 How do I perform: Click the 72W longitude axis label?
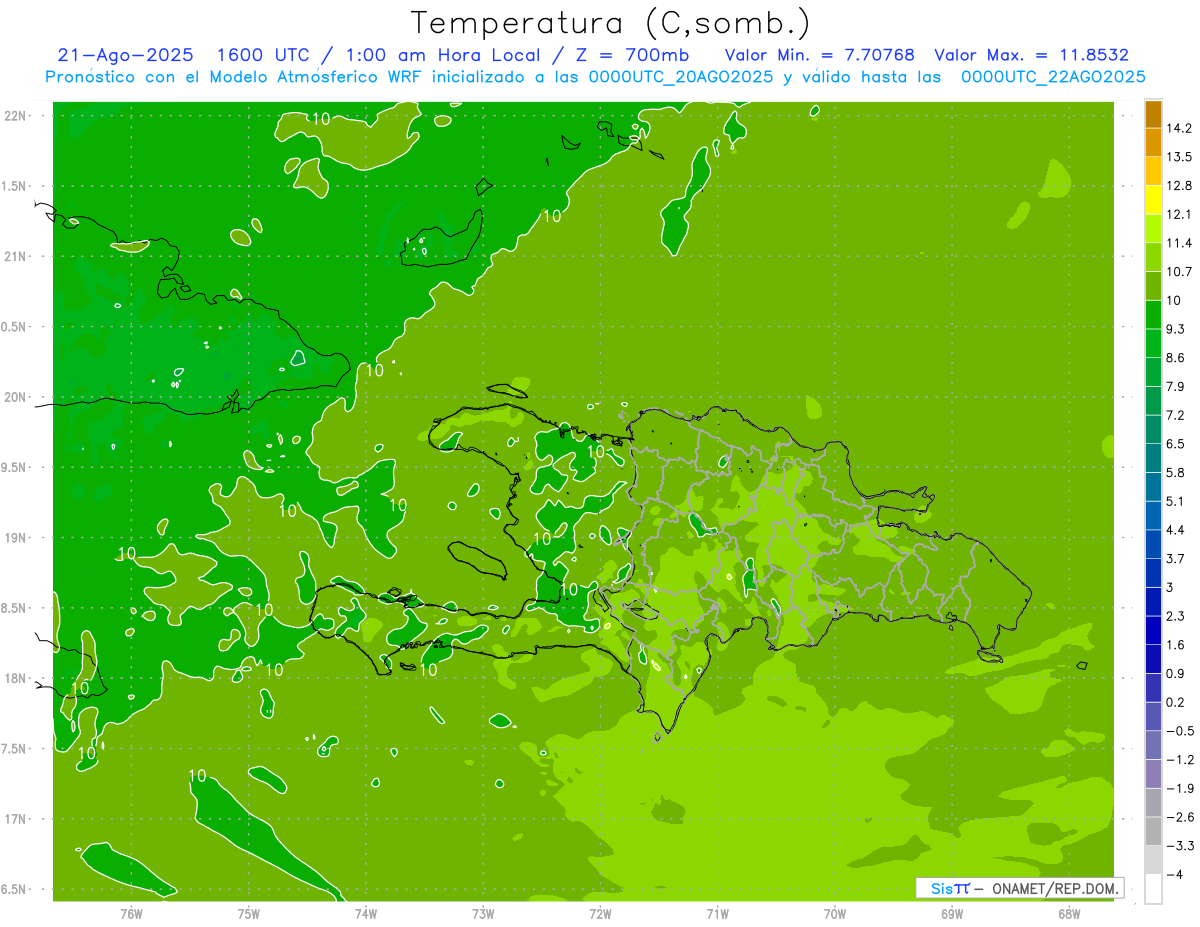click(600, 913)
